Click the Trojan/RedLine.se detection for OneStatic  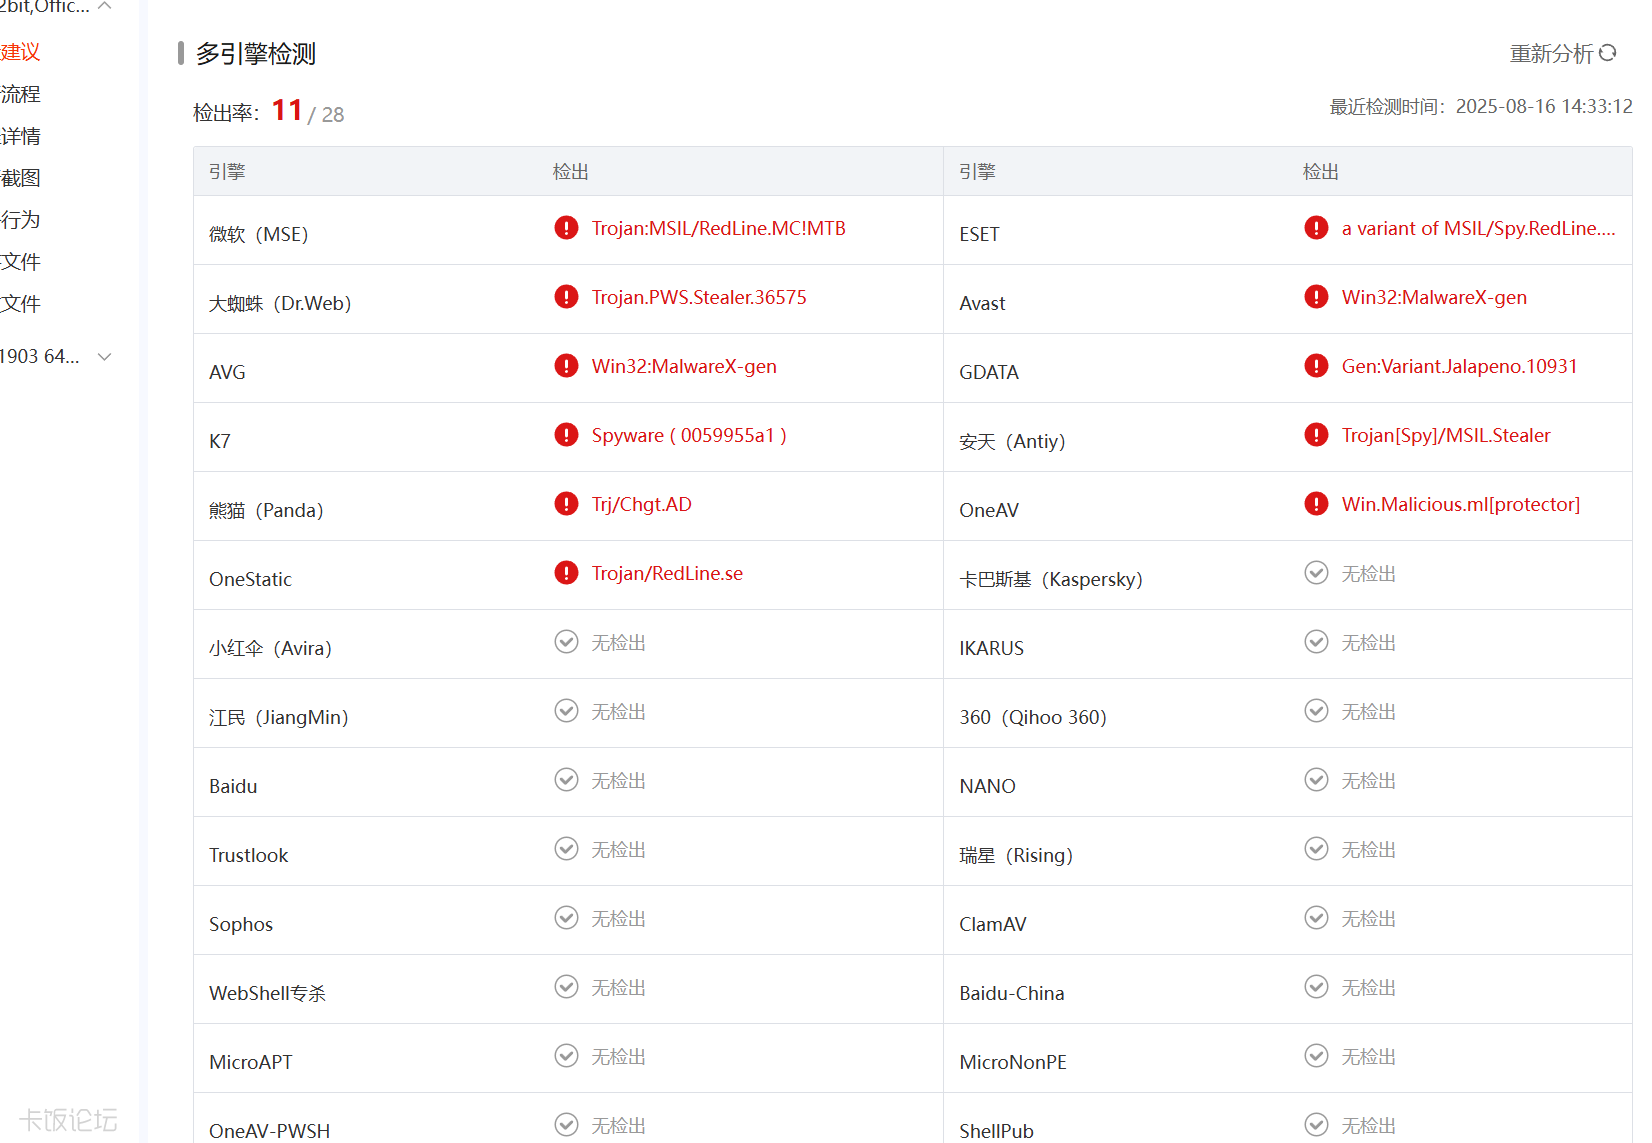tap(667, 574)
